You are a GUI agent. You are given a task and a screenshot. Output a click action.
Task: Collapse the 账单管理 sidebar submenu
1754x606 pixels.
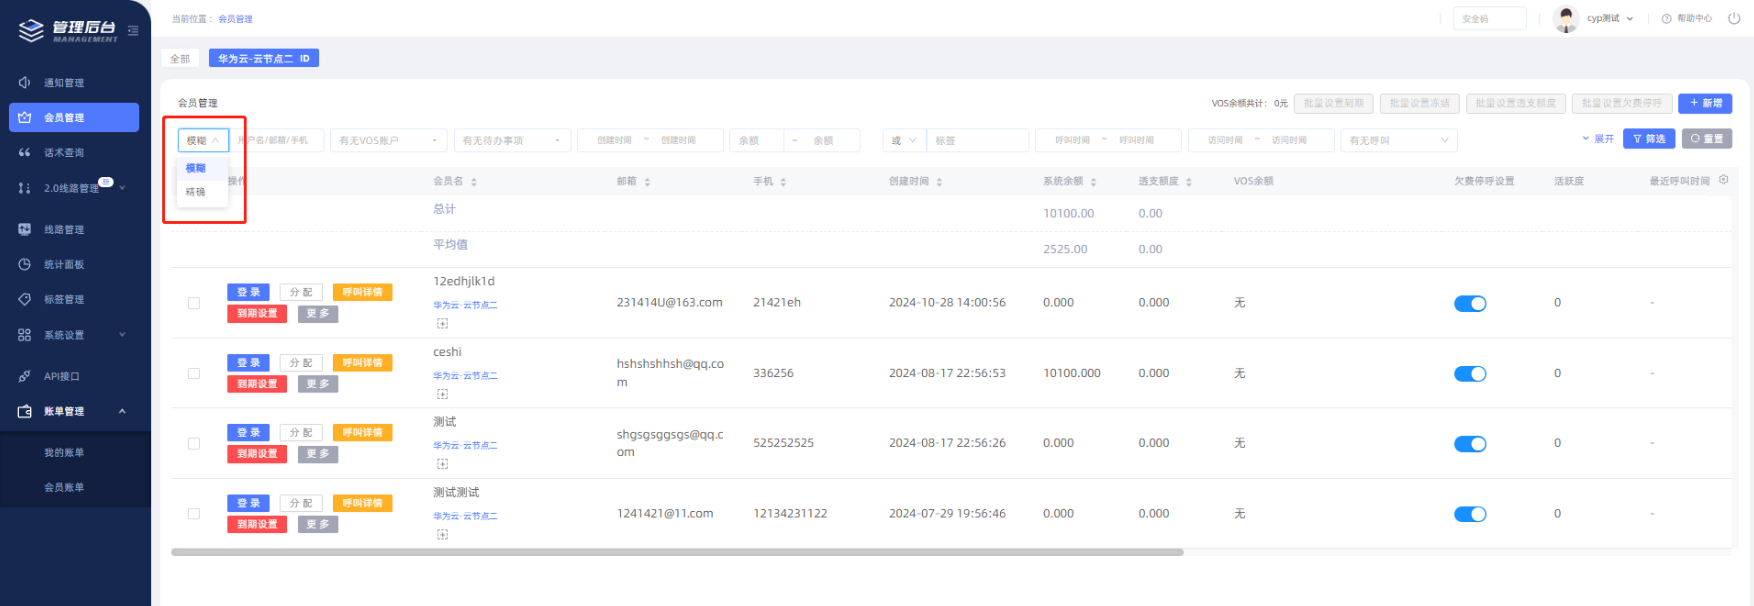tap(122, 412)
